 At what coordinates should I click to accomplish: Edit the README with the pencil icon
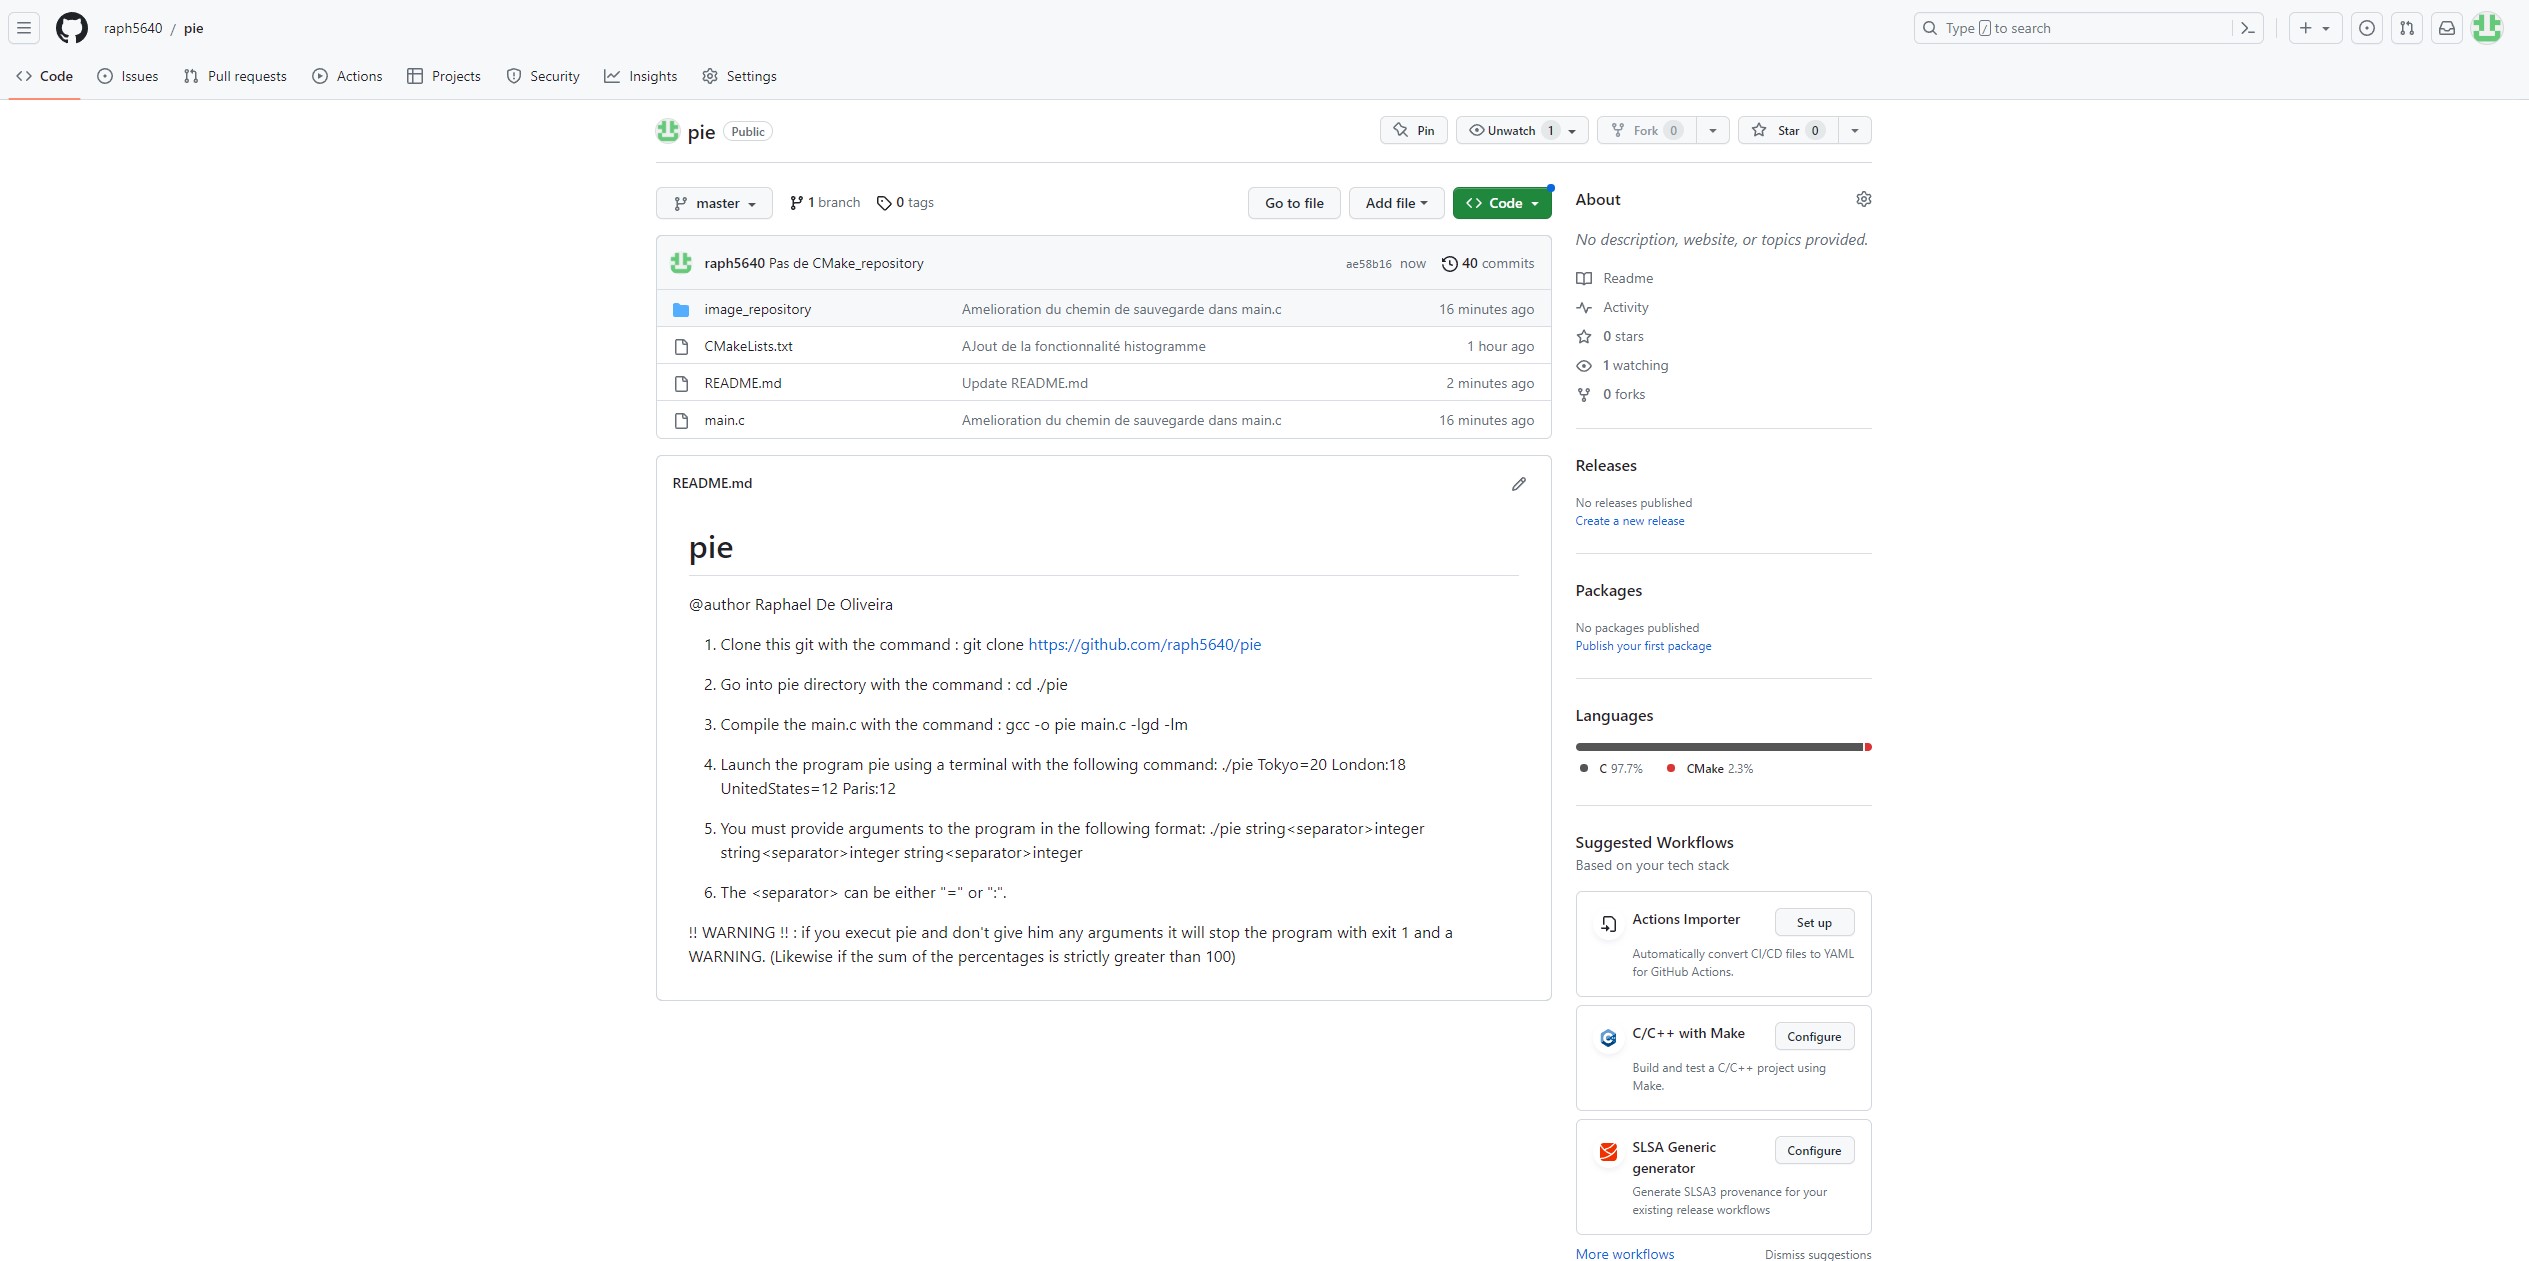(1518, 484)
